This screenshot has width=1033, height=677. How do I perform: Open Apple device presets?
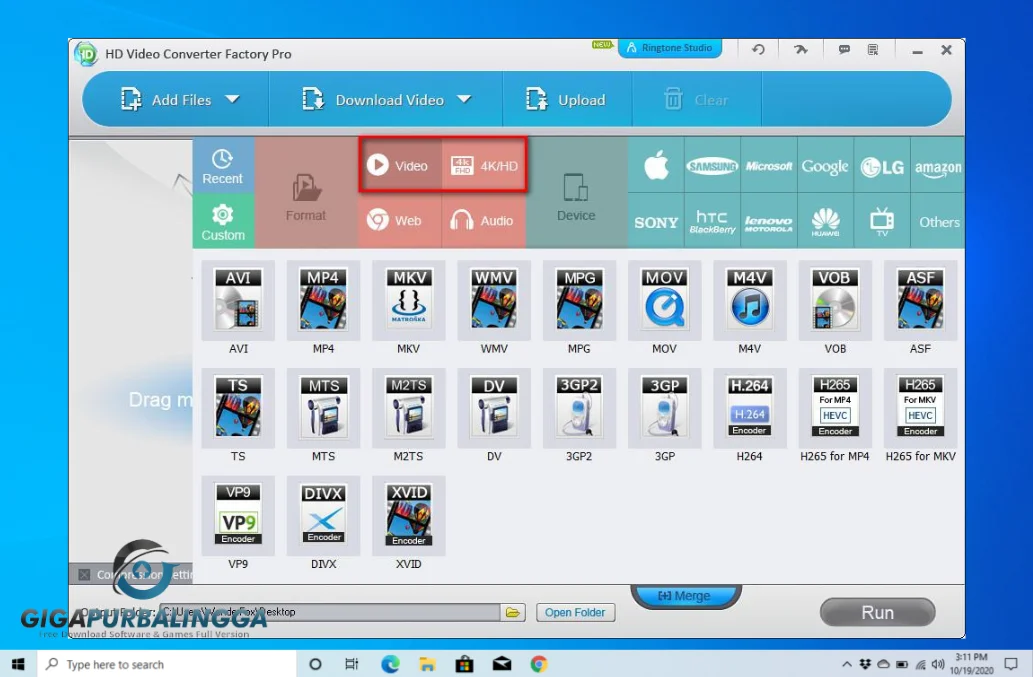(656, 165)
